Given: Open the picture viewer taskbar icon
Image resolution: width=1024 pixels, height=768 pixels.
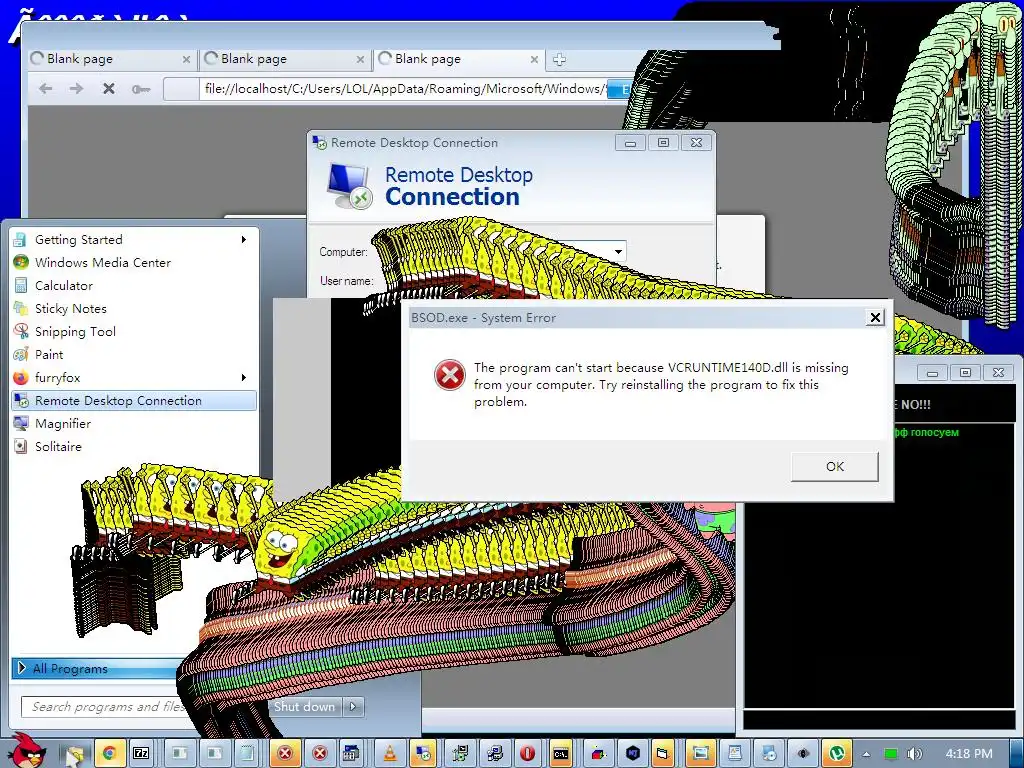Looking at the screenshot, I should pos(700,754).
